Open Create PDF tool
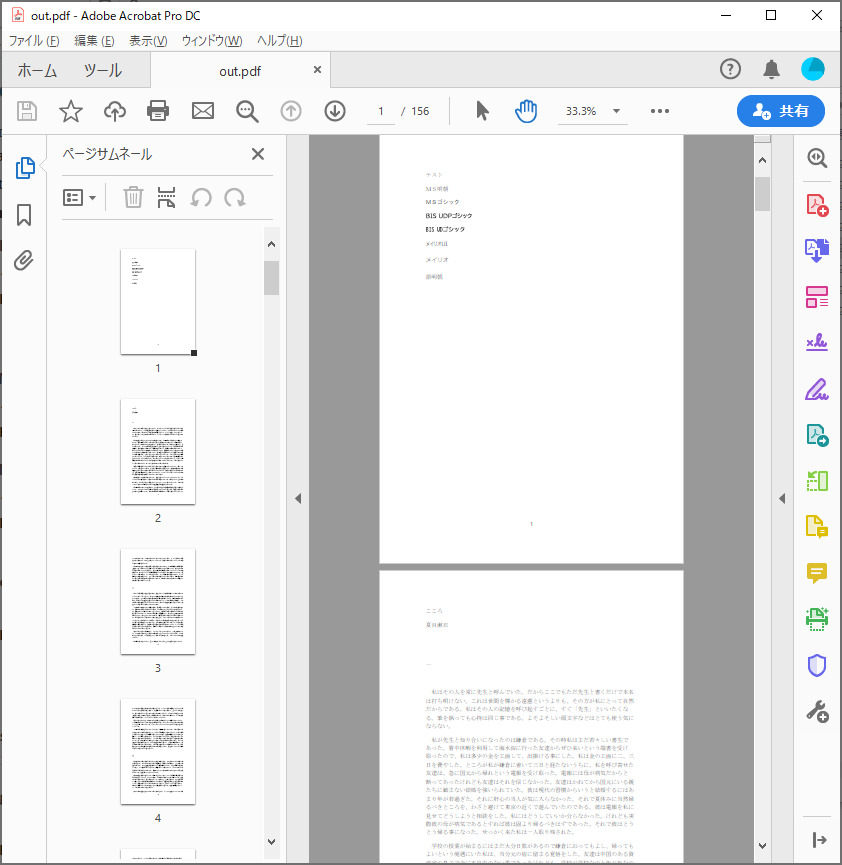The height and width of the screenshot is (865, 842). tap(817, 205)
